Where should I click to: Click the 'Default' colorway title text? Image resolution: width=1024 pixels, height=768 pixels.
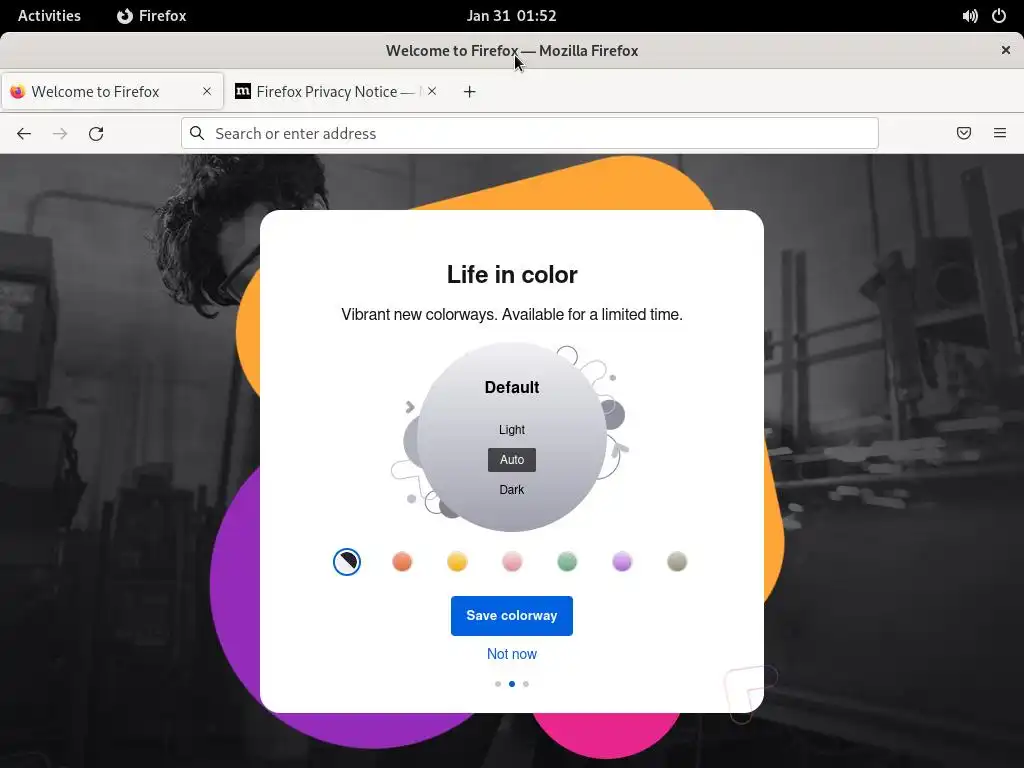click(x=512, y=387)
